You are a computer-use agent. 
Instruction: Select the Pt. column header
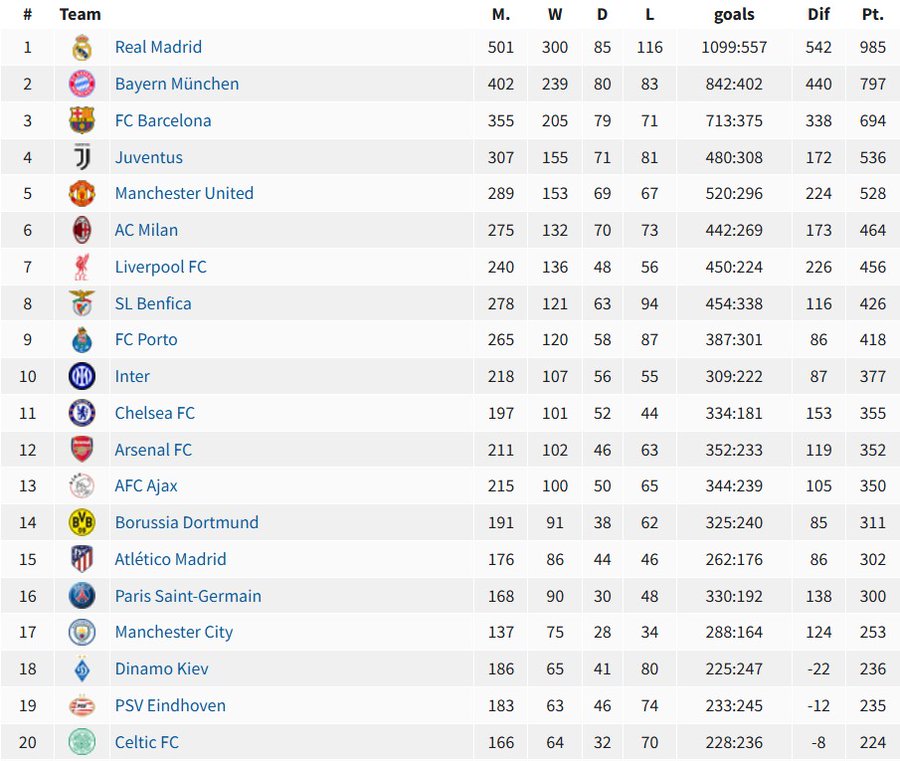coord(872,14)
